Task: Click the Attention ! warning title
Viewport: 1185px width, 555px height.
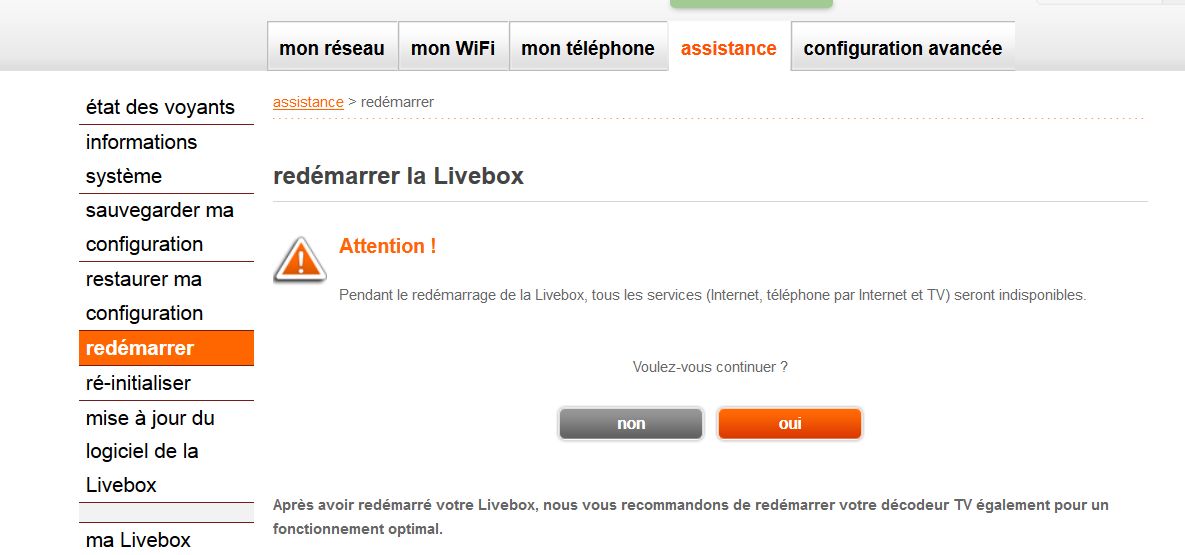Action: (388, 246)
